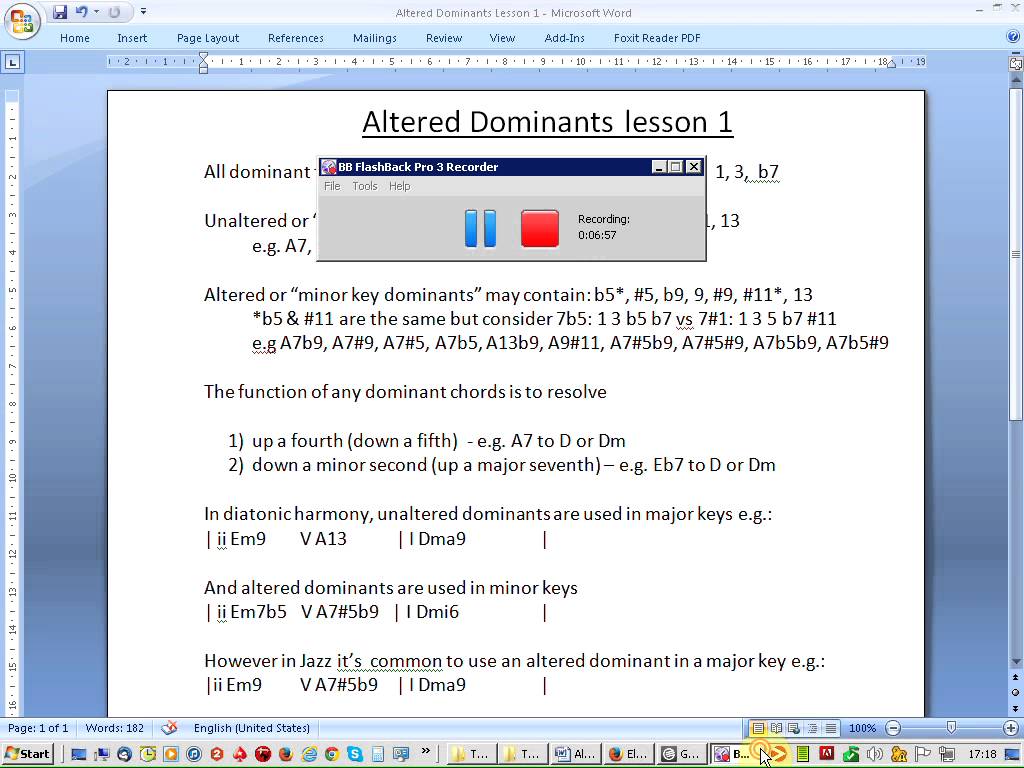Click the proofing errors status bar icon
Screen dimensions: 1024x768
coord(169,728)
